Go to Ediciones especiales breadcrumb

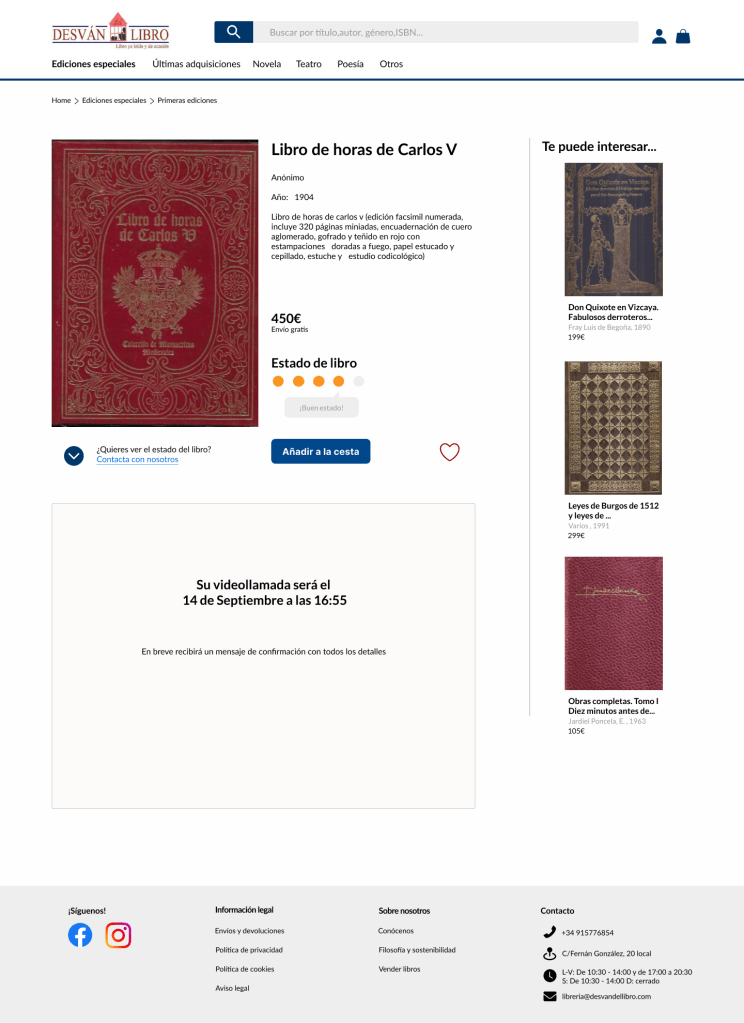(114, 100)
